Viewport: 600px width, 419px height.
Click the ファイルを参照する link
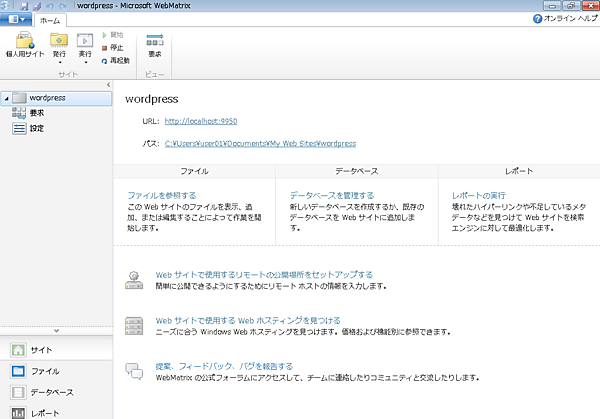click(x=161, y=195)
